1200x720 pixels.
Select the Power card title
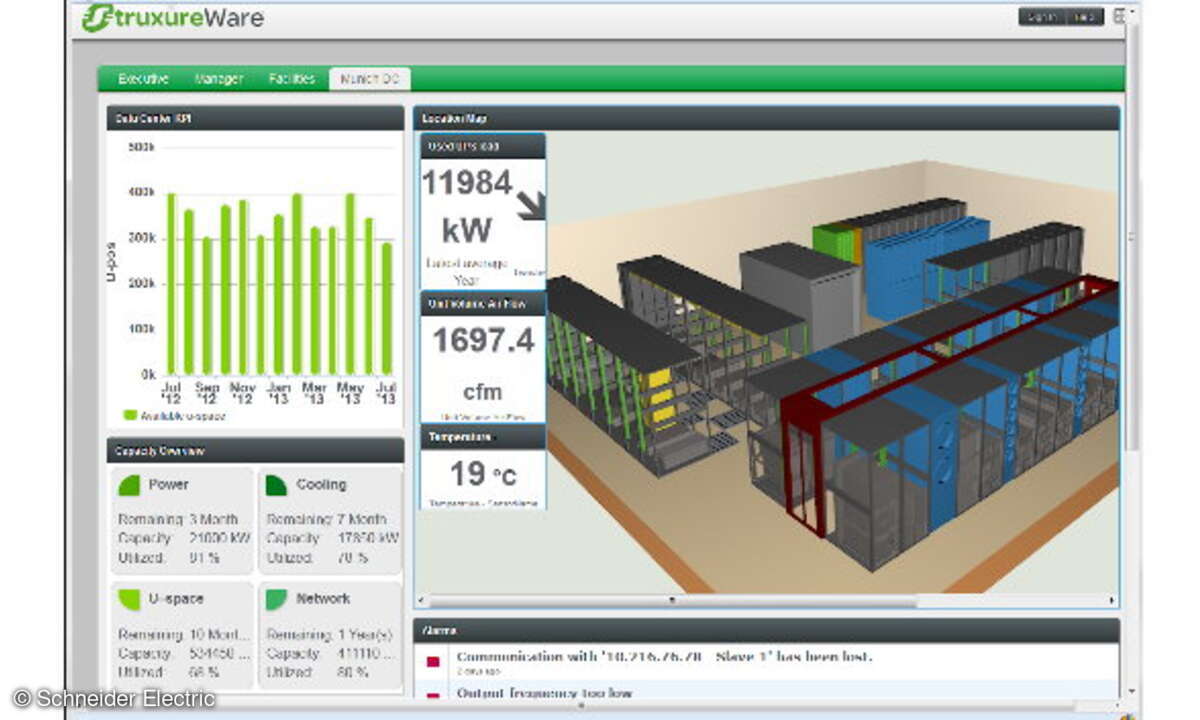(x=168, y=485)
